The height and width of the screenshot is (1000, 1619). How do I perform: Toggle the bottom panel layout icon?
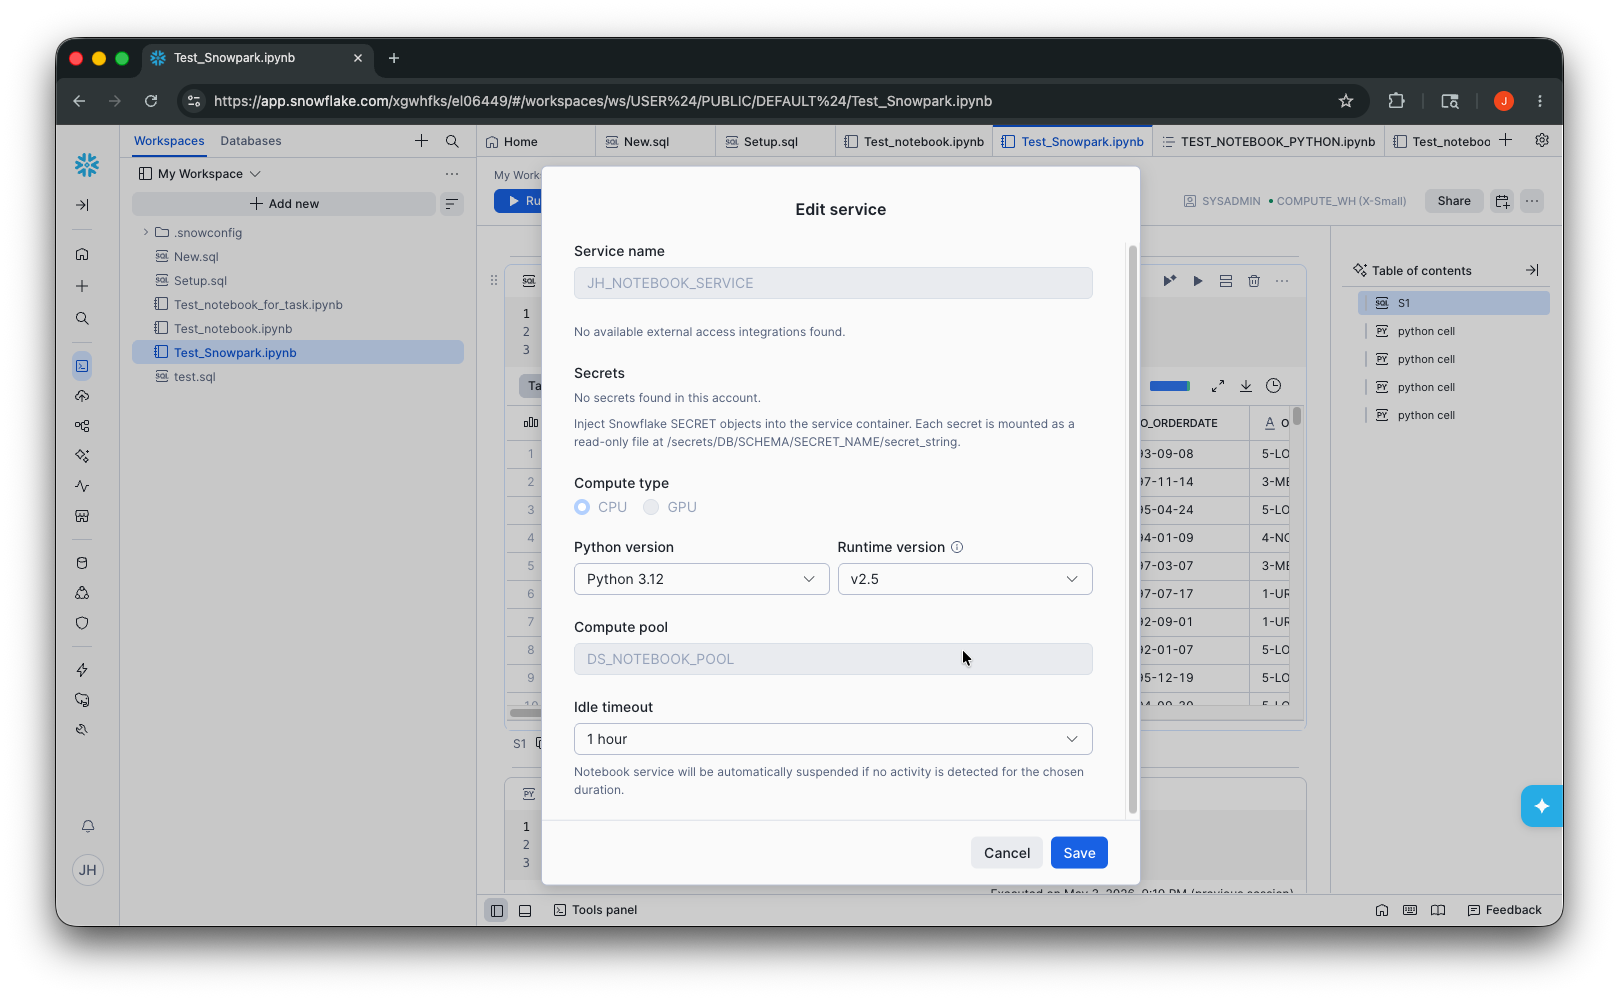pos(525,910)
